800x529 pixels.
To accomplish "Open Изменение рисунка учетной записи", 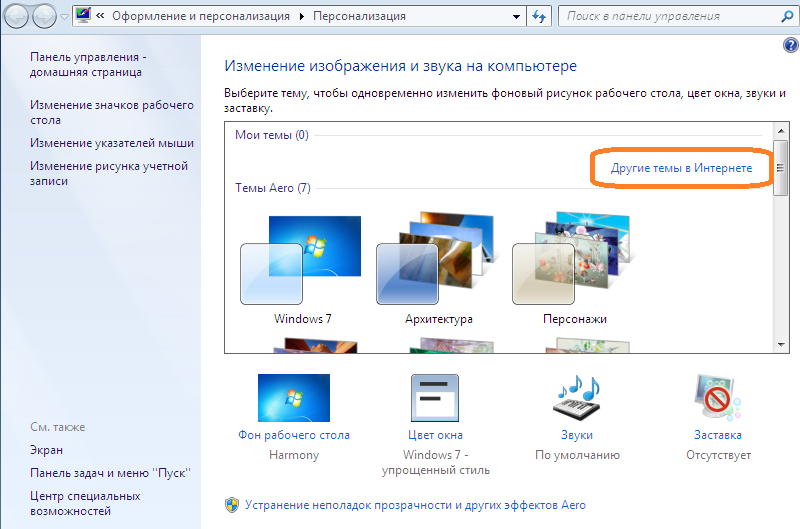I will [x=109, y=173].
